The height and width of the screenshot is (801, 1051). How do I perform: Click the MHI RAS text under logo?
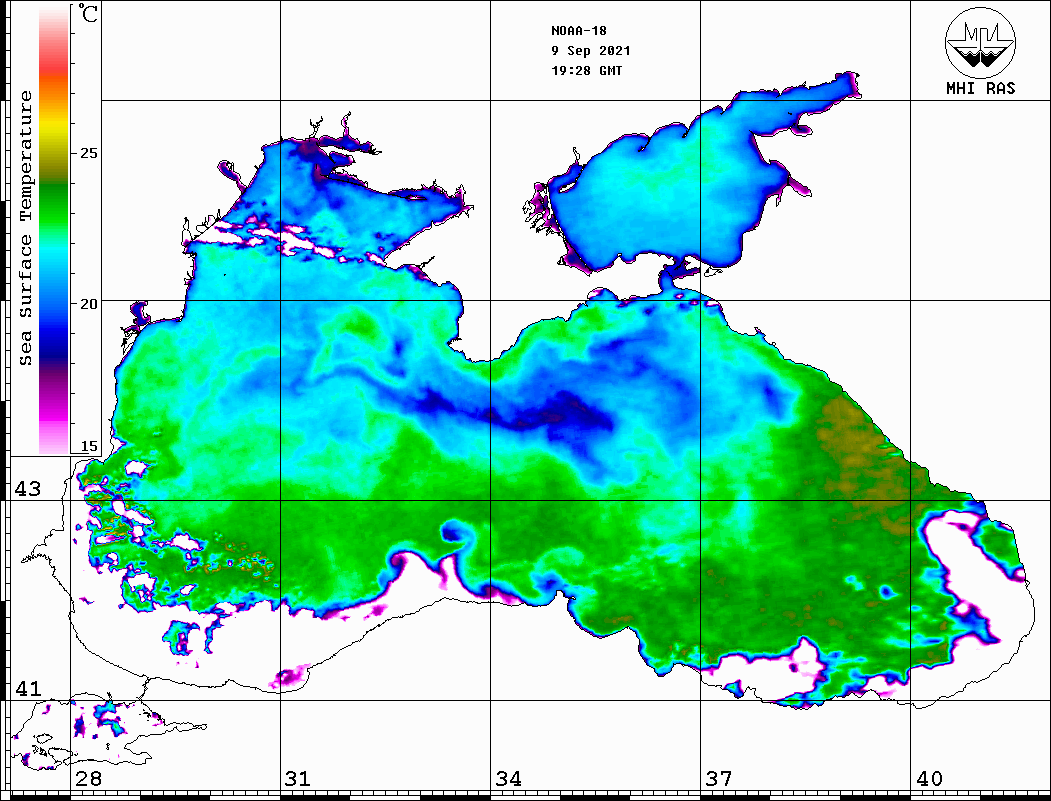(x=980, y=88)
